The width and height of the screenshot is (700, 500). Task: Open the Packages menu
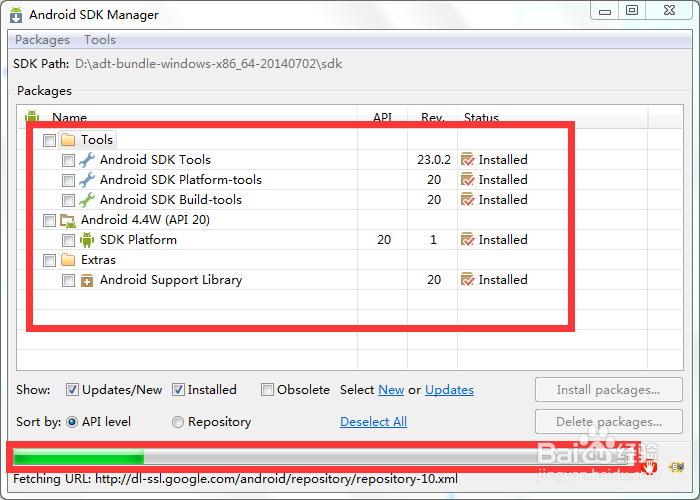click(x=42, y=40)
